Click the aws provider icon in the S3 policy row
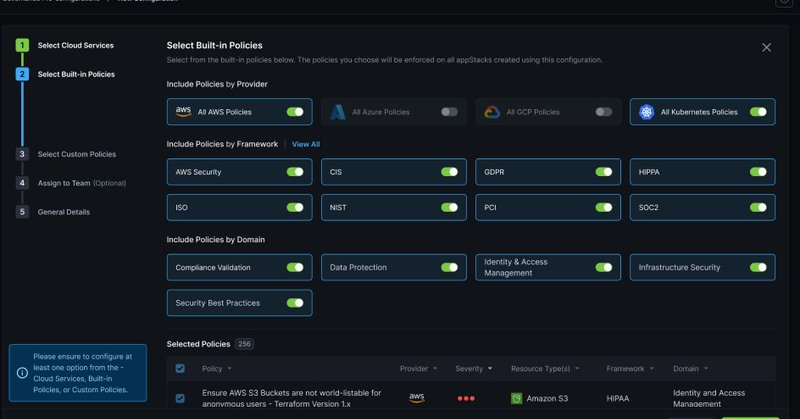800x419 pixels. point(417,398)
